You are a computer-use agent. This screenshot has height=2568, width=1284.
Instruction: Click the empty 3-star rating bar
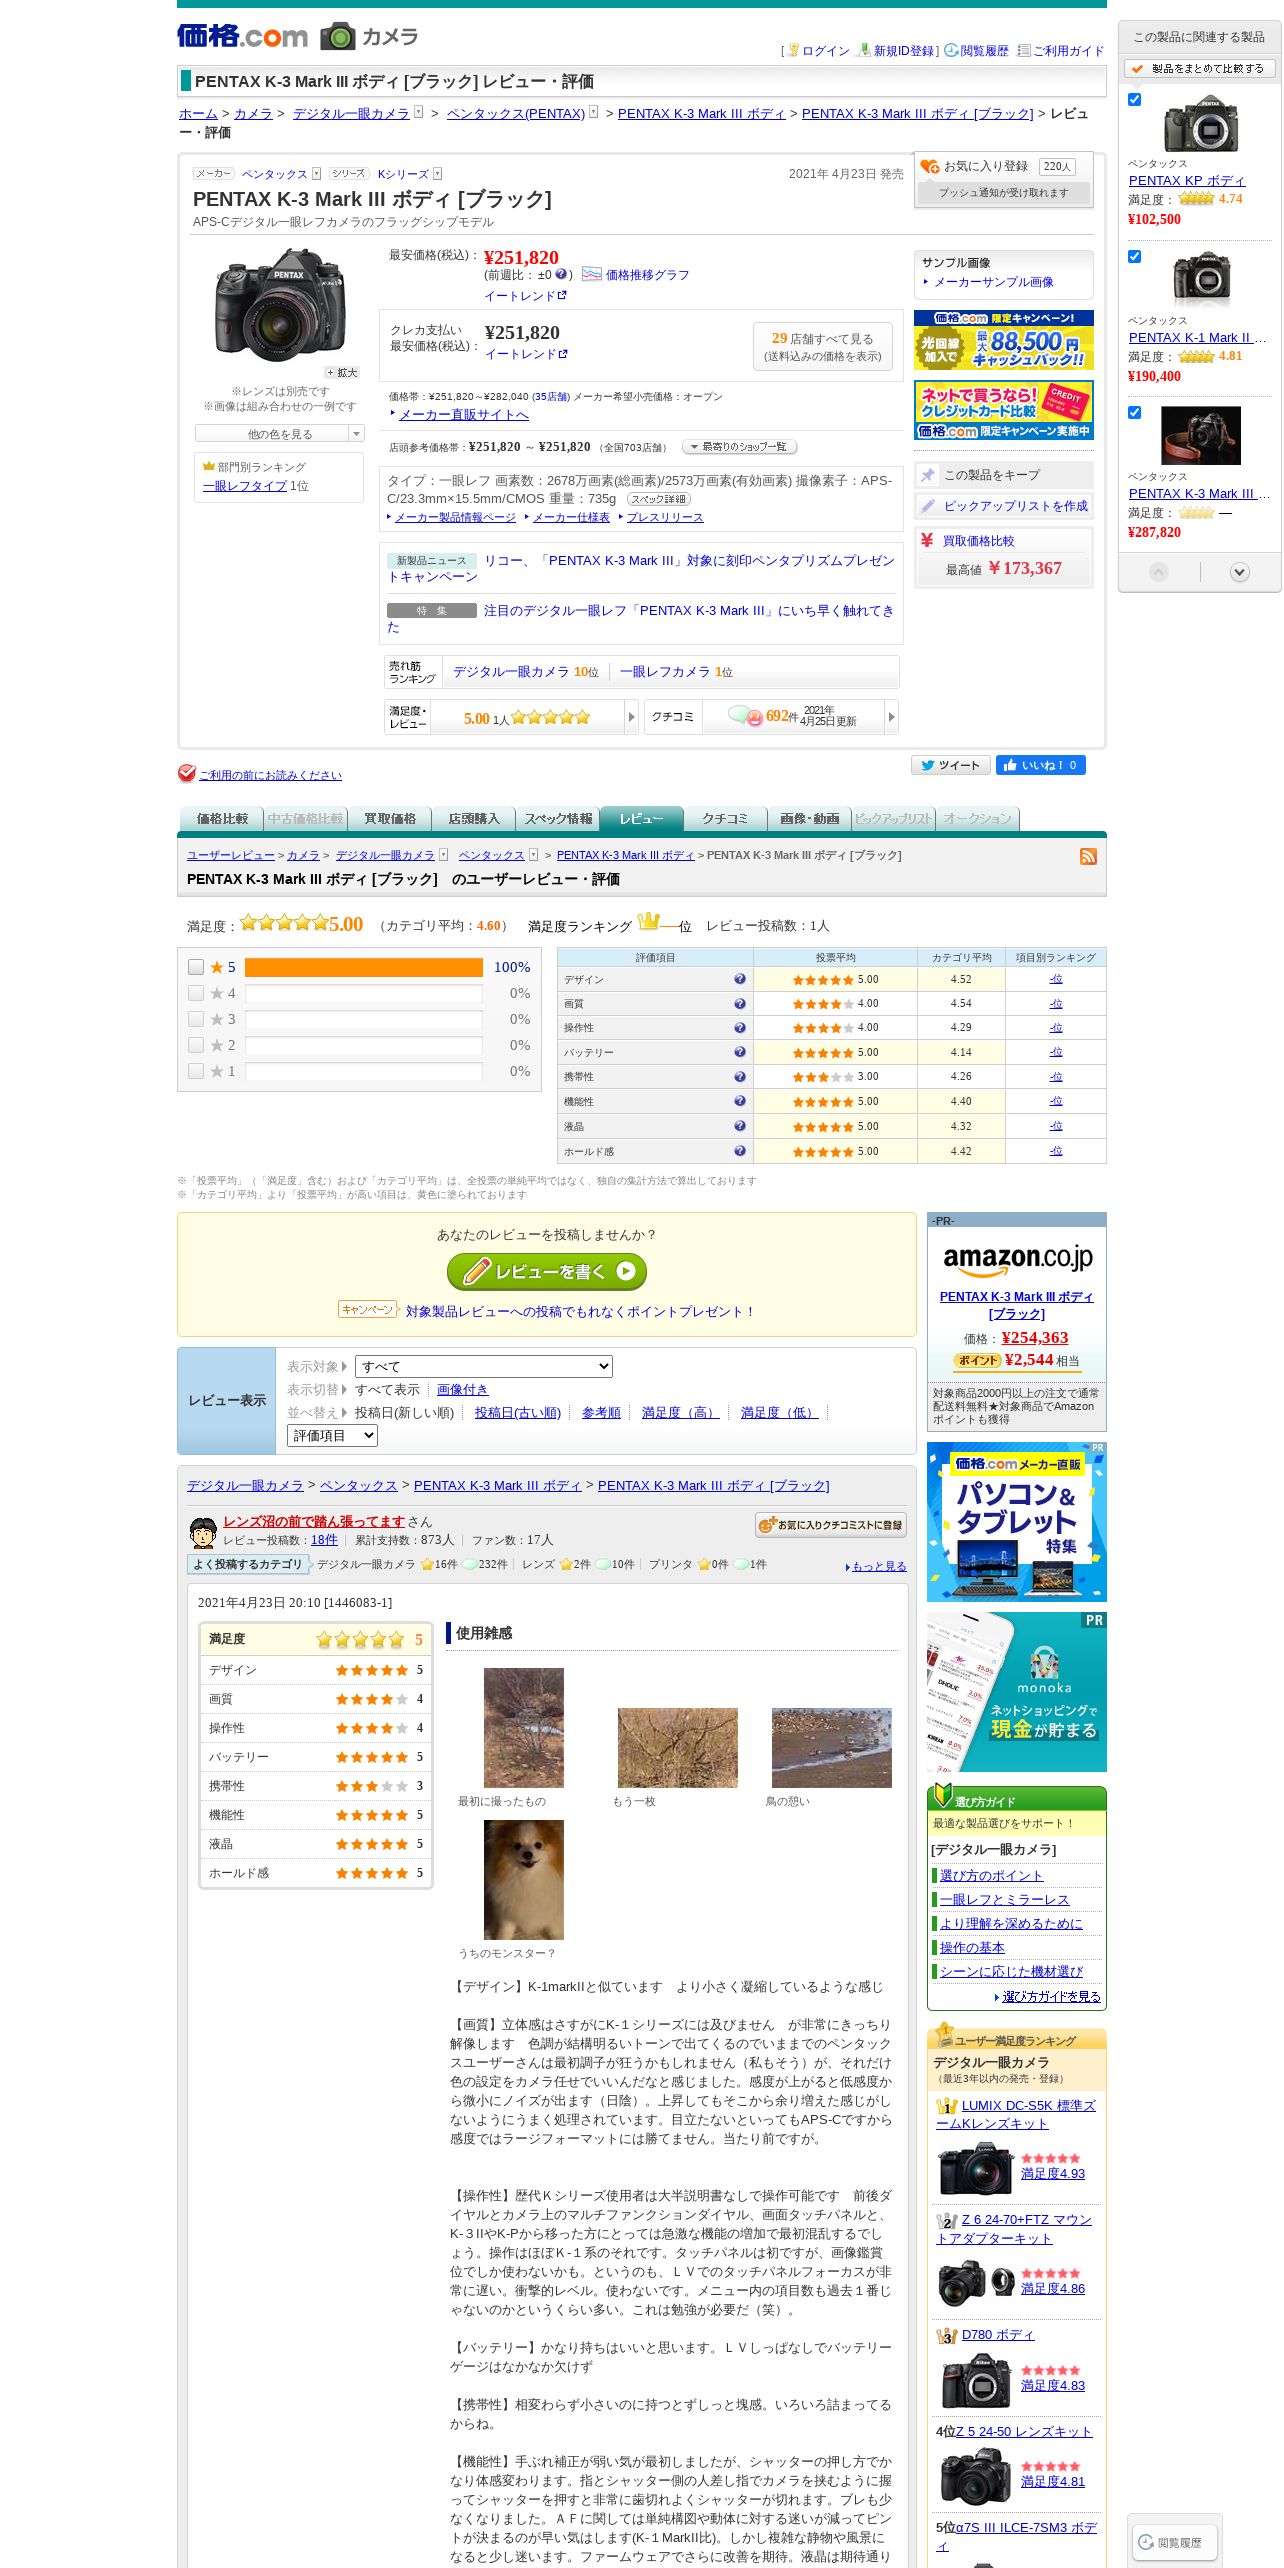pos(364,1019)
